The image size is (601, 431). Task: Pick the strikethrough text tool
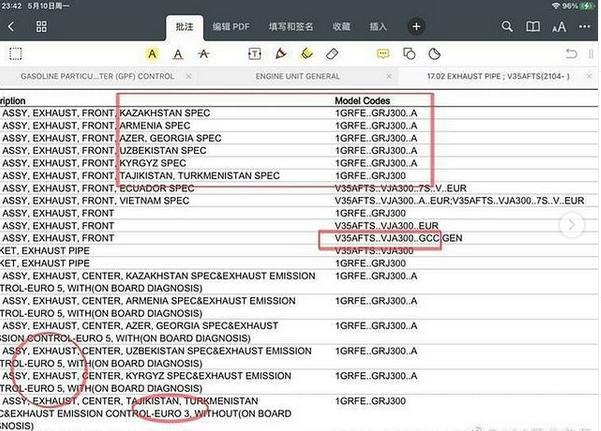pyautogui.click(x=204, y=53)
